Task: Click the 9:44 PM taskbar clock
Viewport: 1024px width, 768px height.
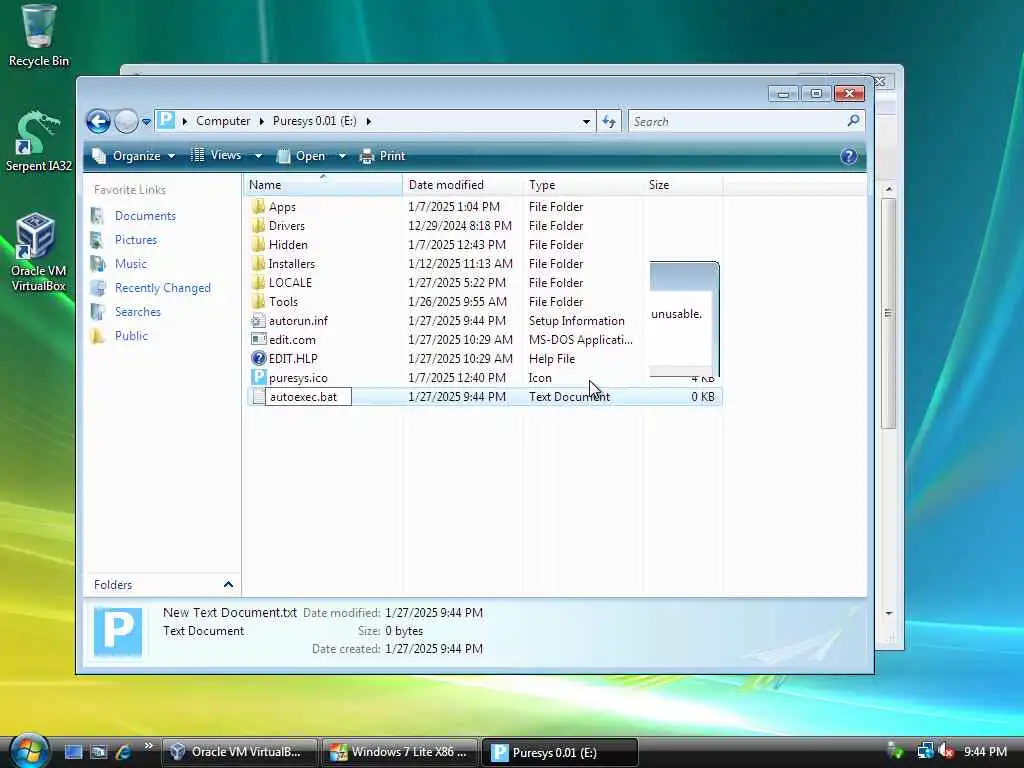Action: 985,752
